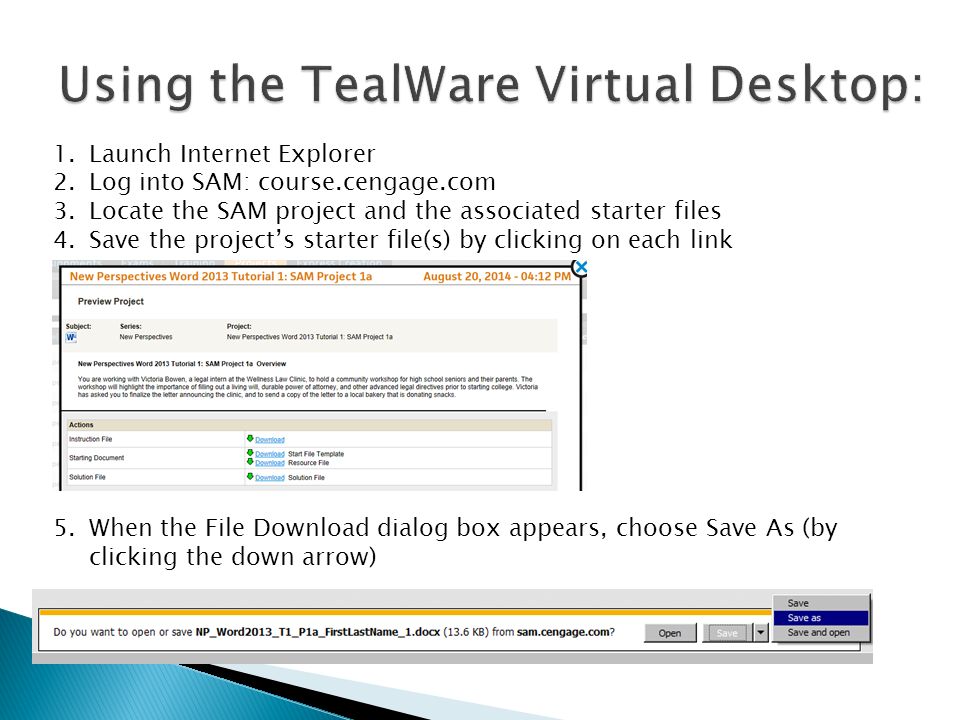Close the Preview Project popup with the X icon

[580, 268]
